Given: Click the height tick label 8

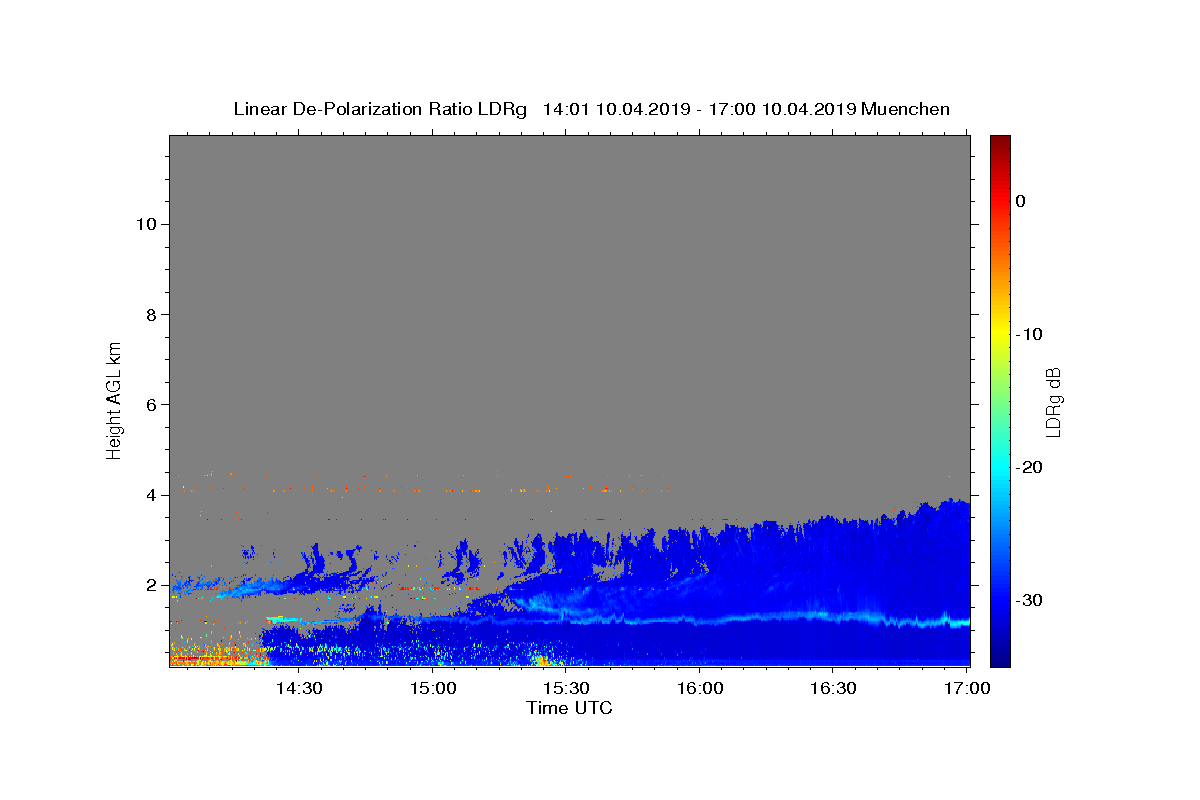Looking at the screenshot, I should click(x=152, y=314).
